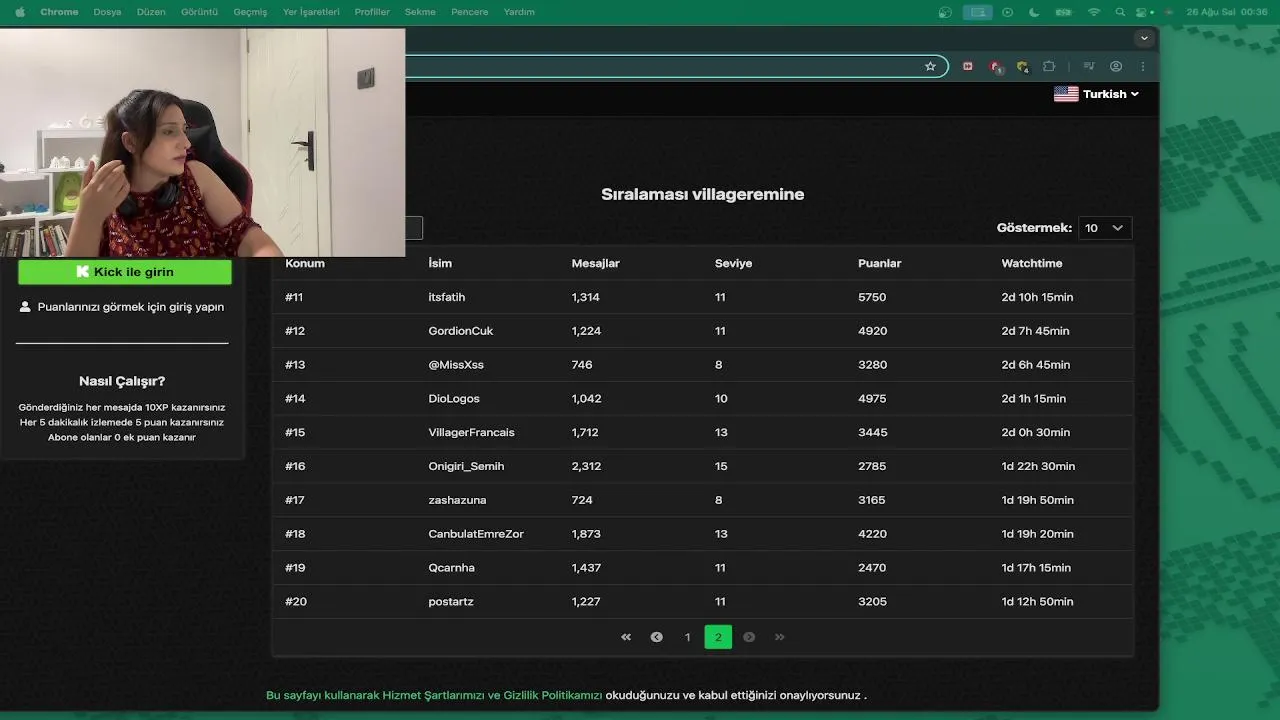The image size is (1280, 720).
Task: Click the Do Not Disturb moon icon
Action: (1034, 12)
